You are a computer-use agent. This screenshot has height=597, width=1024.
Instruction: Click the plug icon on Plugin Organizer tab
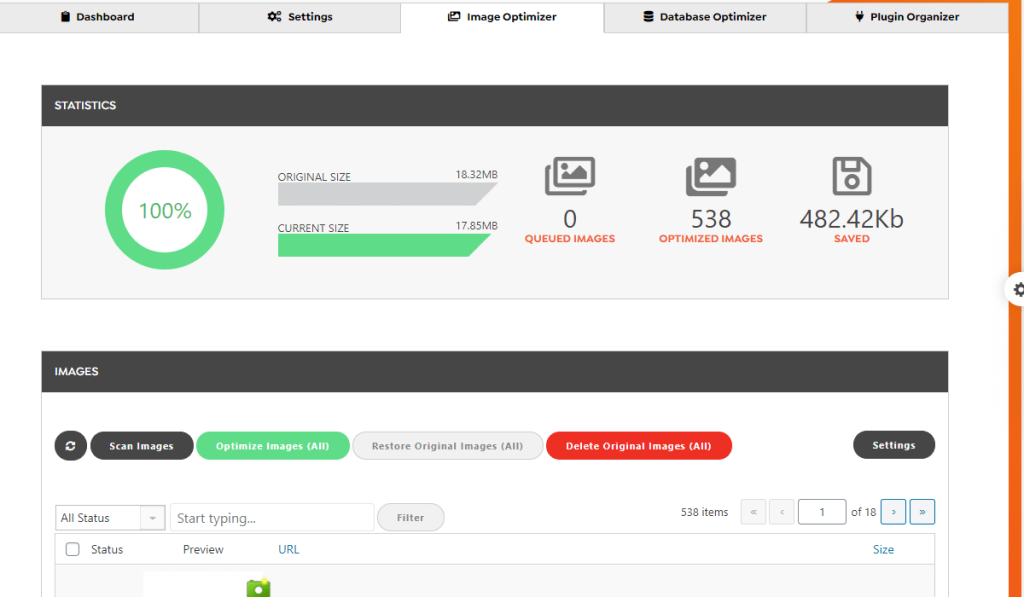tap(859, 16)
